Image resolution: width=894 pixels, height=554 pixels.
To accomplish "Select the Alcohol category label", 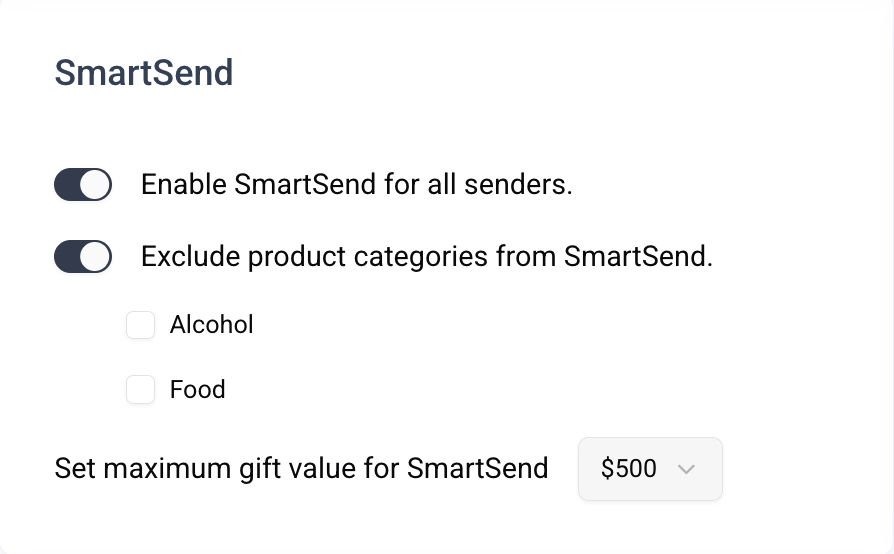I will pos(212,325).
